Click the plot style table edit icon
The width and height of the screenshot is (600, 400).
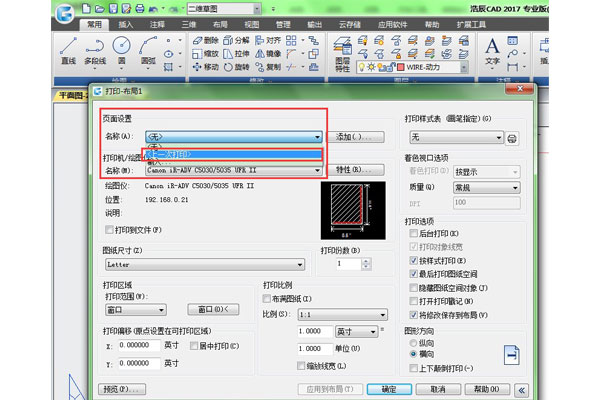513,137
